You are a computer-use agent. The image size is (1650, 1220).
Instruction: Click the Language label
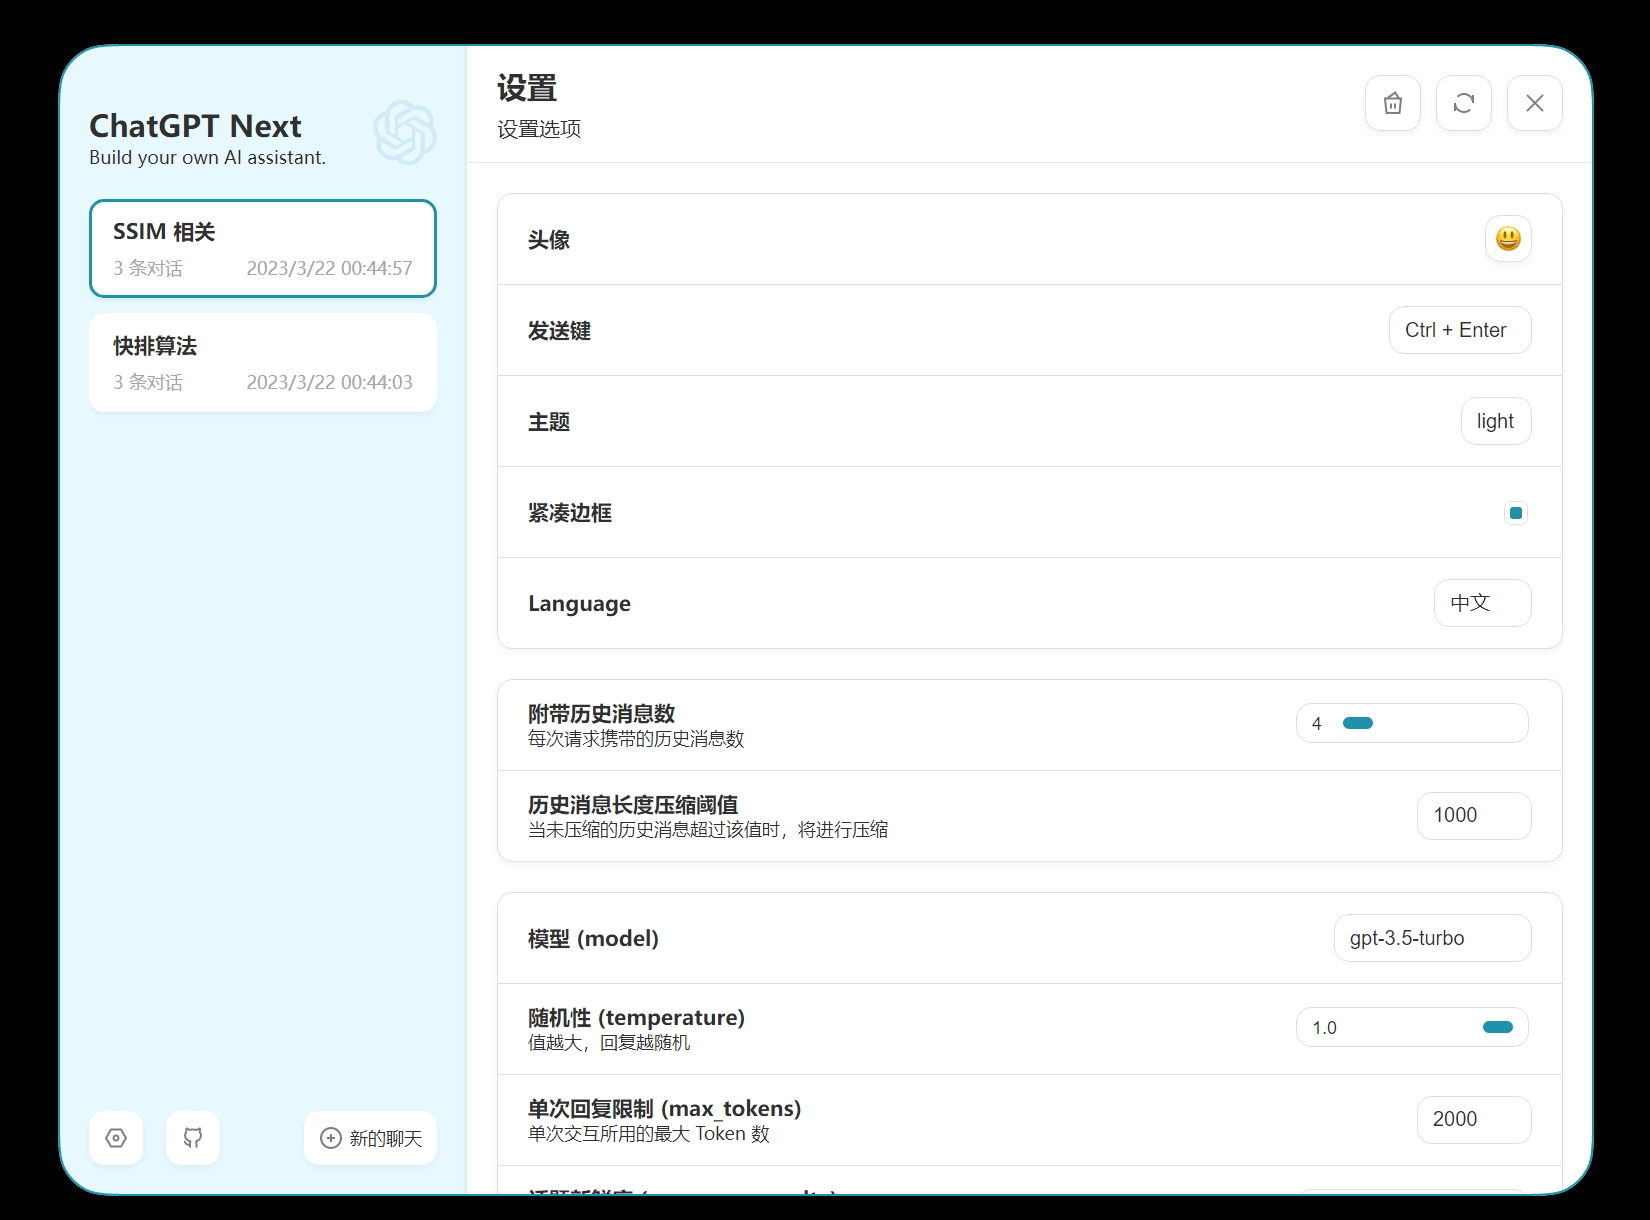coord(579,604)
